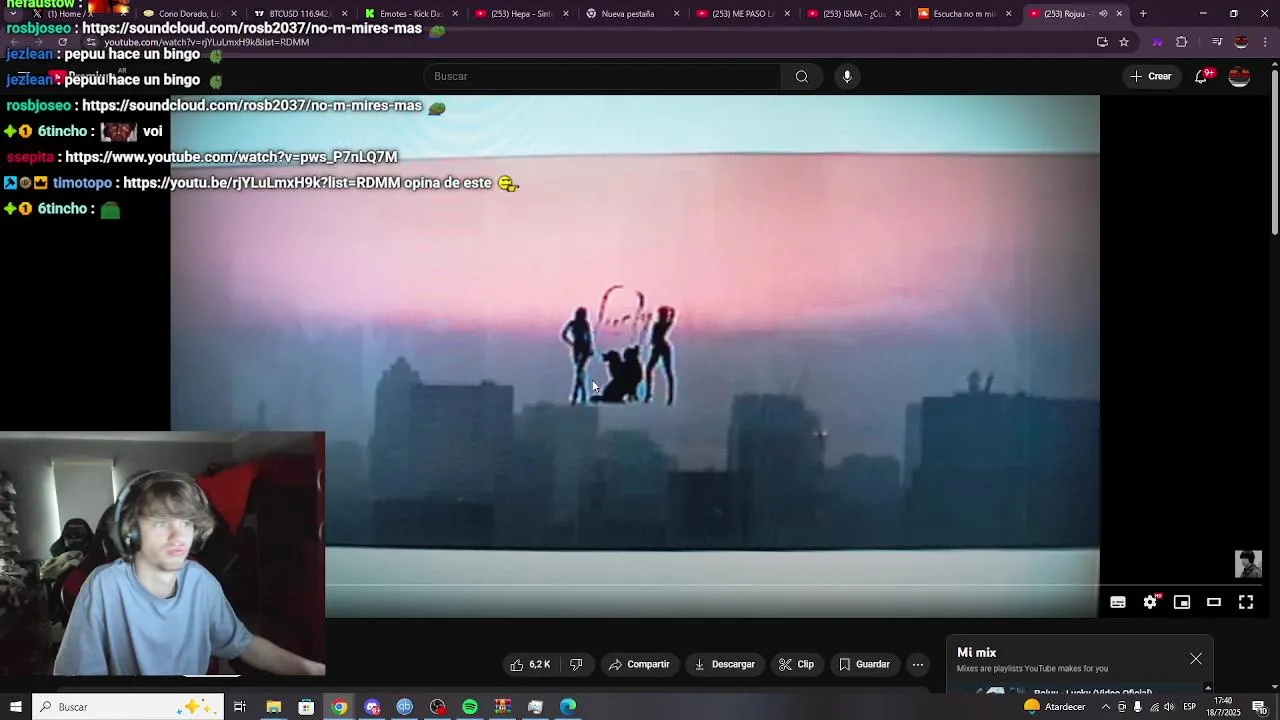Open Chrome three-dot menu
The height and width of the screenshot is (720, 1280).
point(1266,42)
